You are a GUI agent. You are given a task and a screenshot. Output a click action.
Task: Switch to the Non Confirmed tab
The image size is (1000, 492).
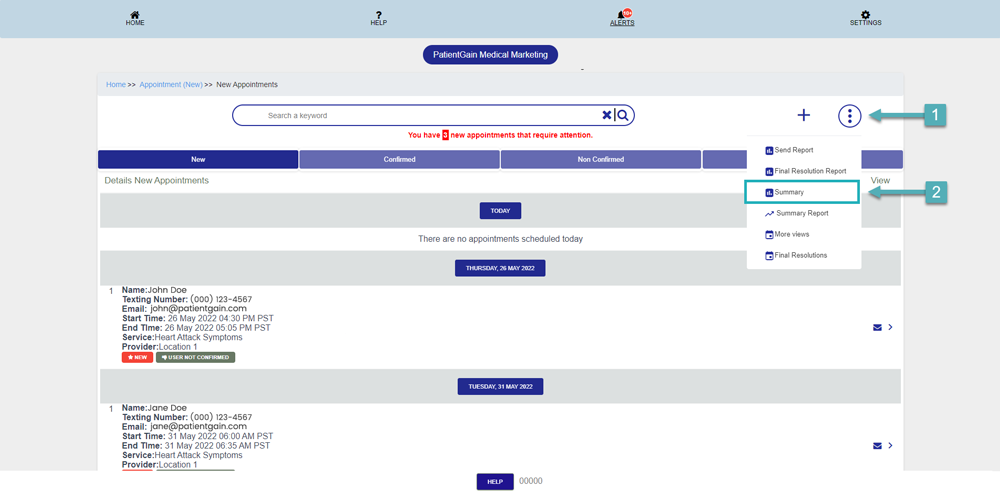point(601,160)
